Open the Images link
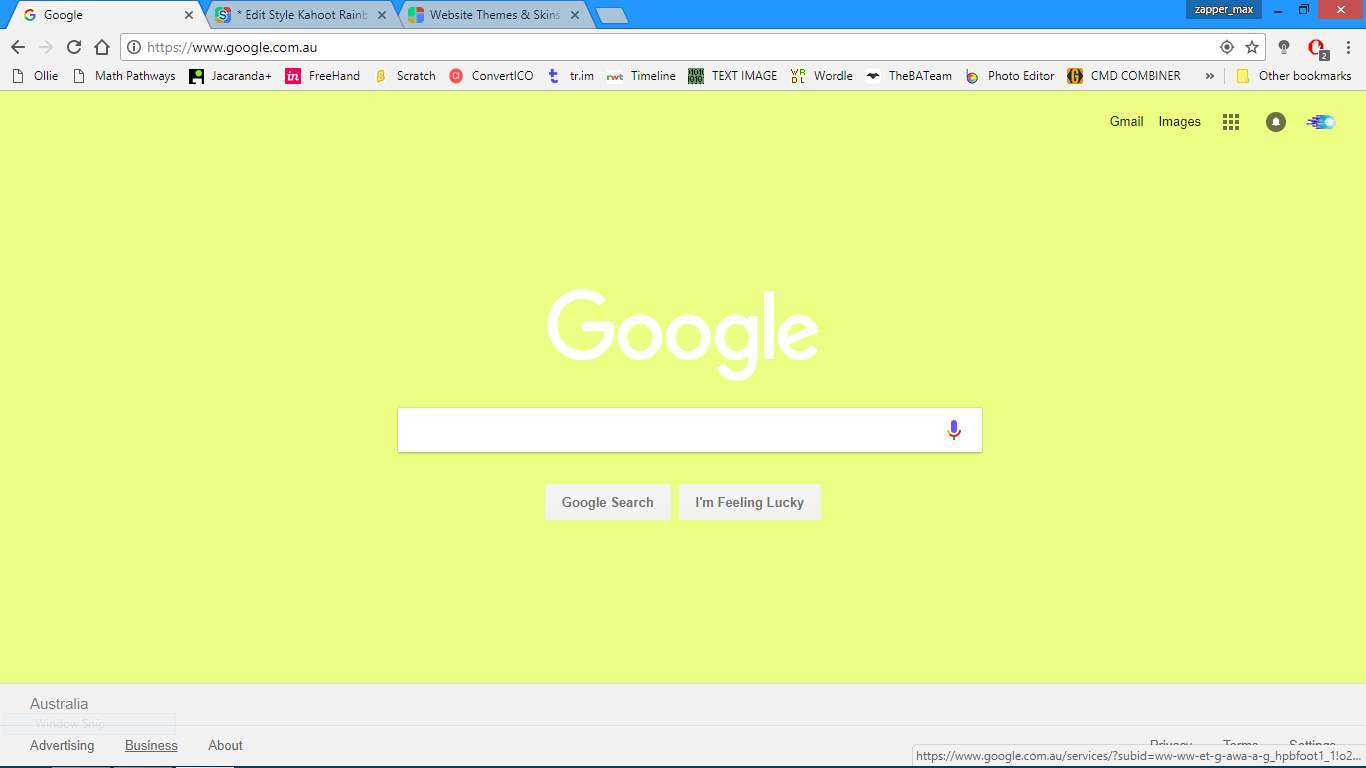The width and height of the screenshot is (1366, 768). click(x=1179, y=121)
